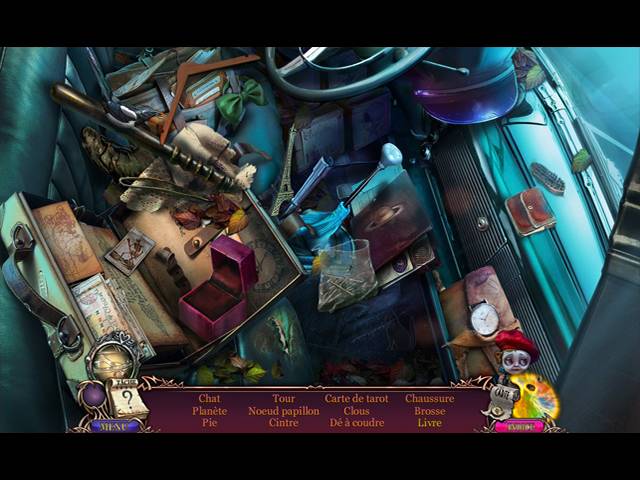Select 'Tour' in the item list
Viewport: 640px width, 480px height.
283,398
